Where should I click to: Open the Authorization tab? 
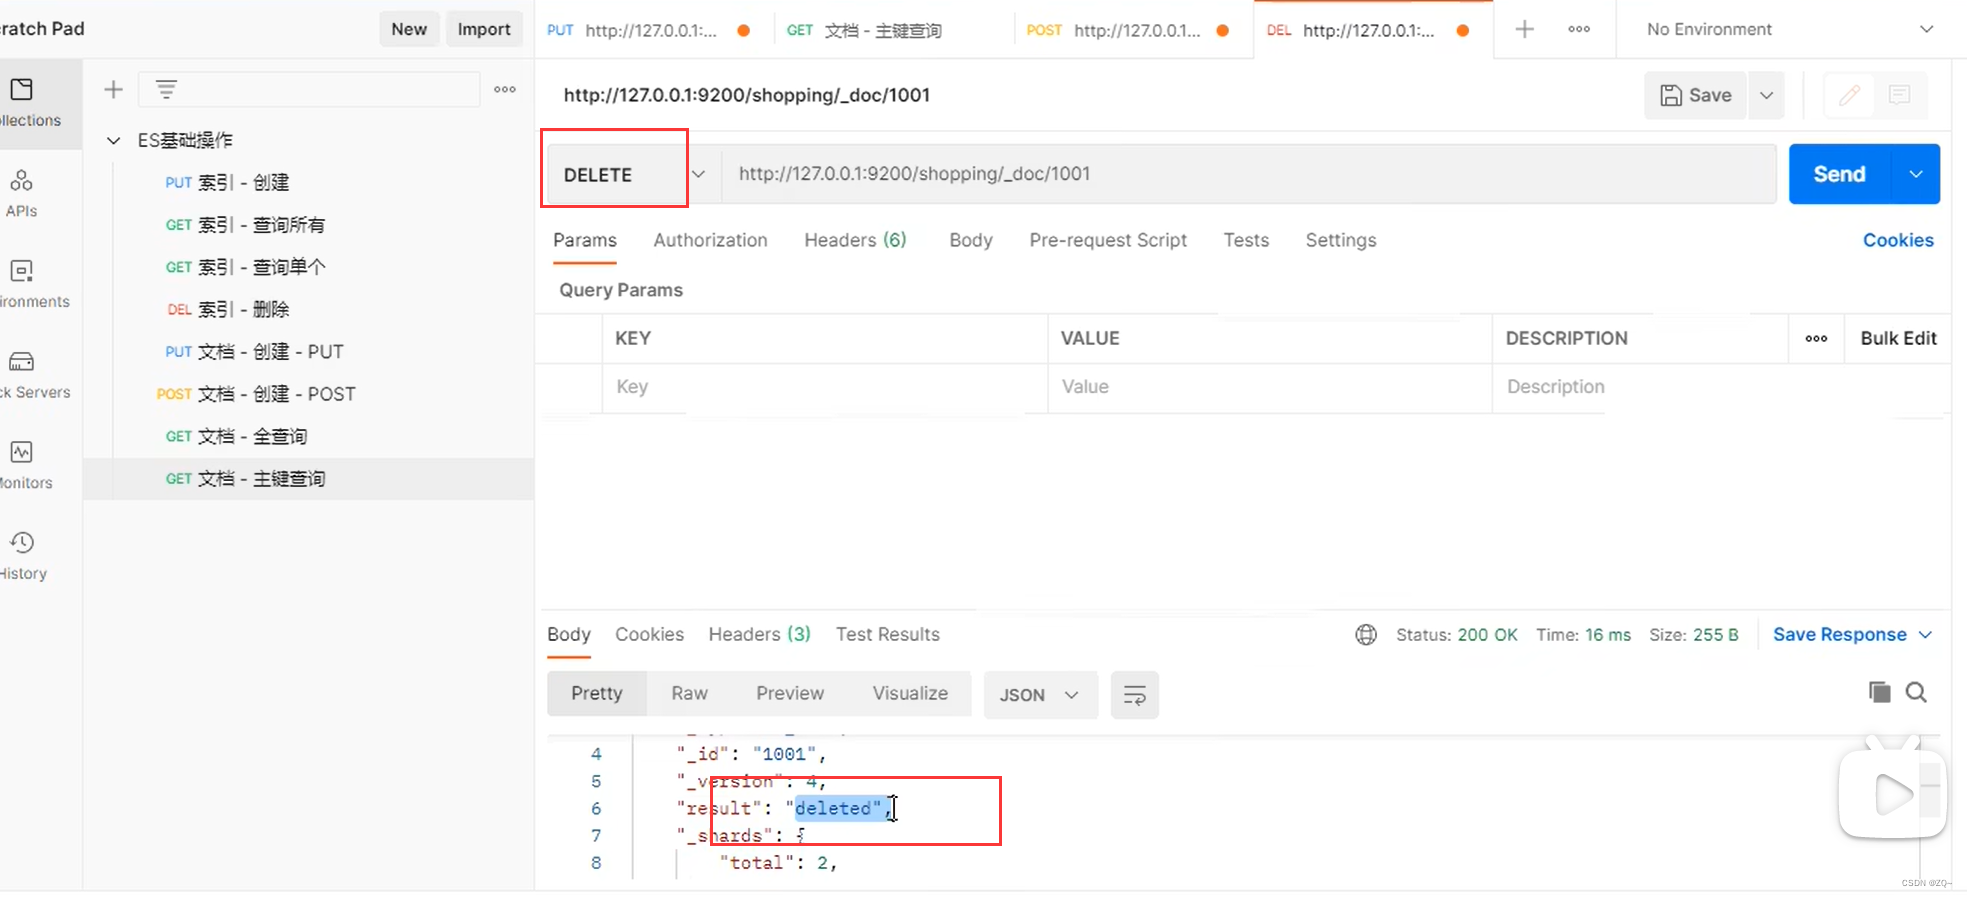(710, 241)
